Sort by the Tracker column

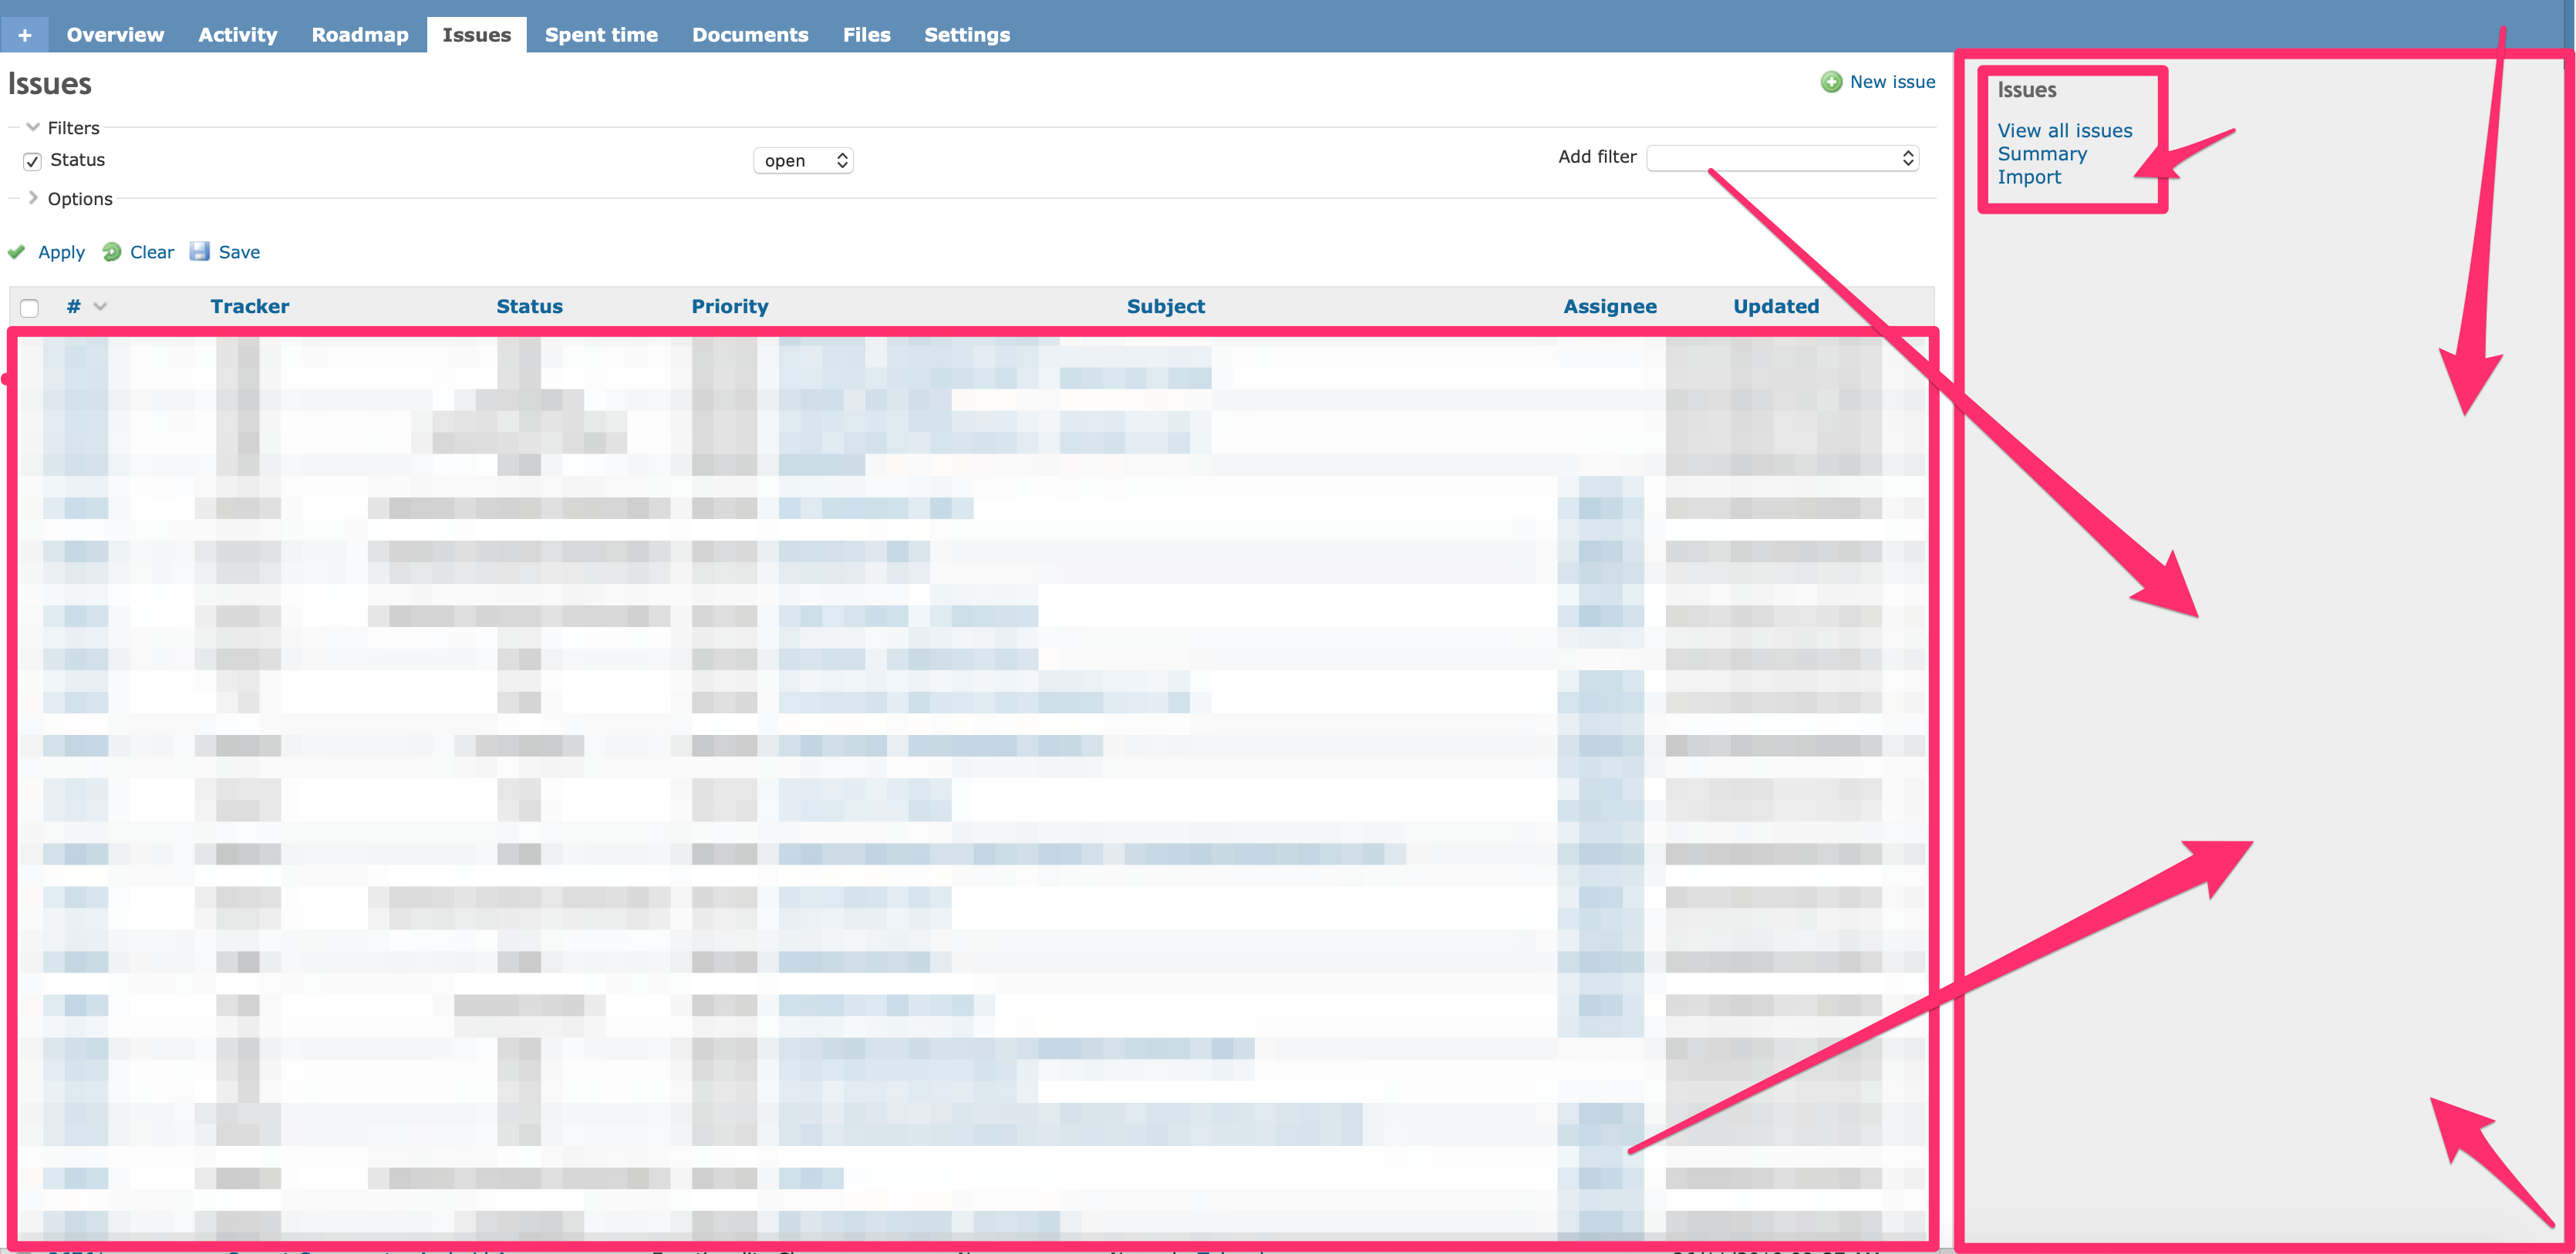click(249, 307)
